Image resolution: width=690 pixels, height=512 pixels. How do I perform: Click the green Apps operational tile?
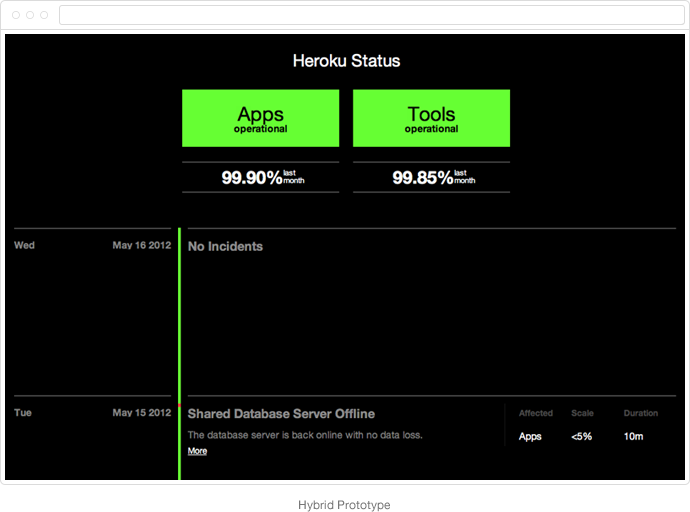(x=260, y=118)
